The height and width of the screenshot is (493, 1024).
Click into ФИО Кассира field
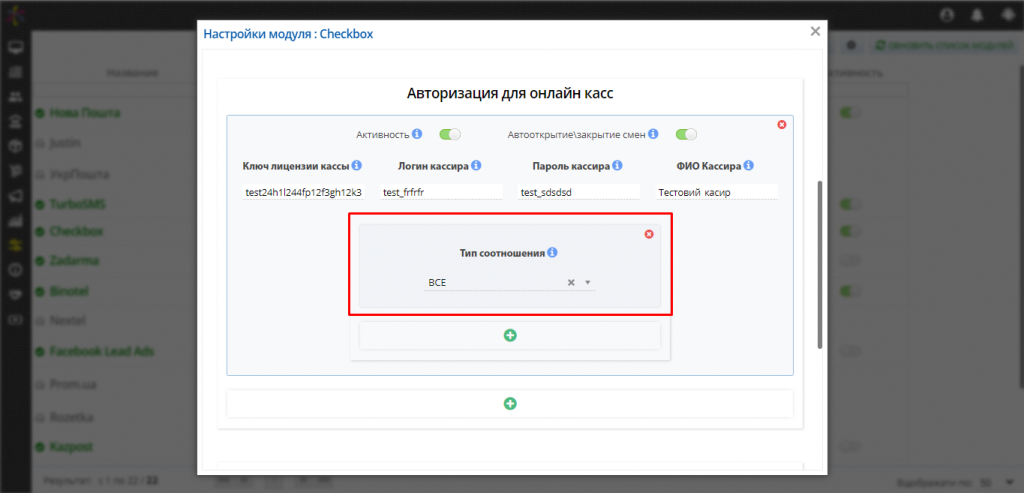tap(716, 192)
